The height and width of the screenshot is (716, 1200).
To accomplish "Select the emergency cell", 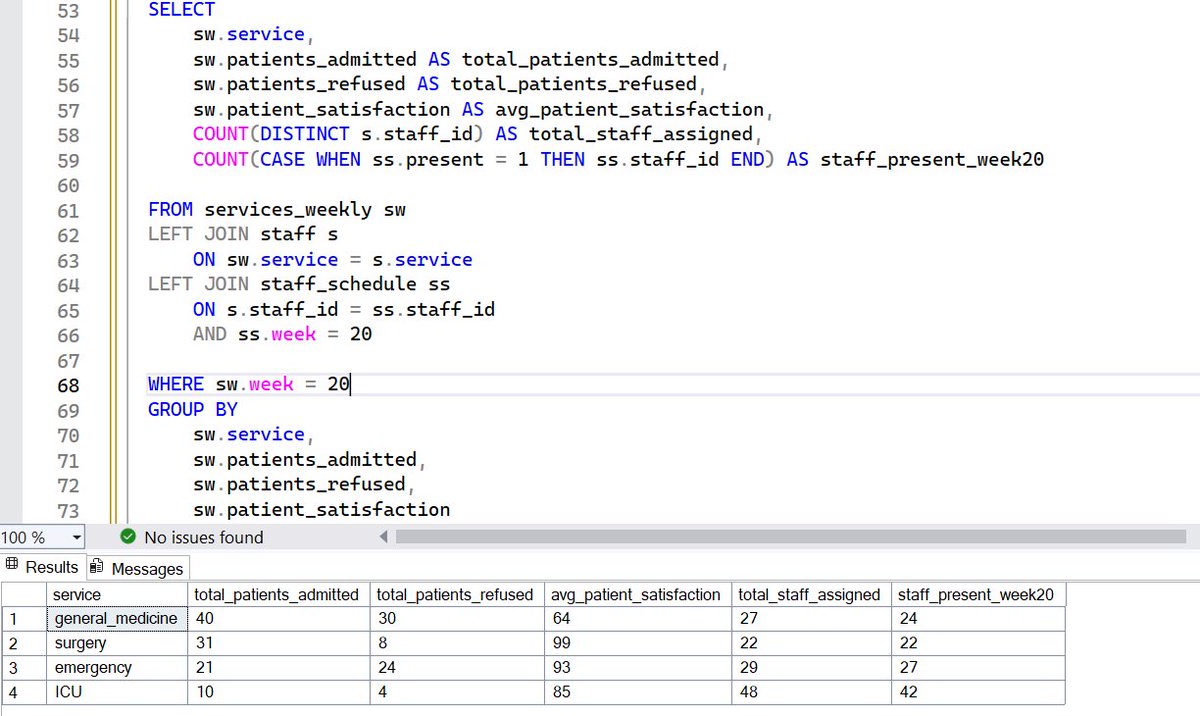I will pos(117,667).
